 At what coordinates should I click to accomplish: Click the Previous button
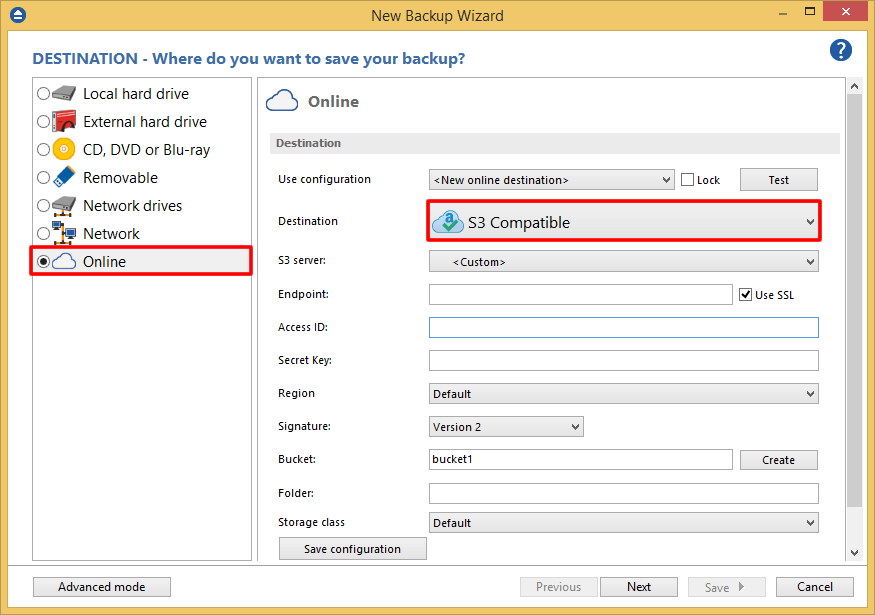click(559, 587)
